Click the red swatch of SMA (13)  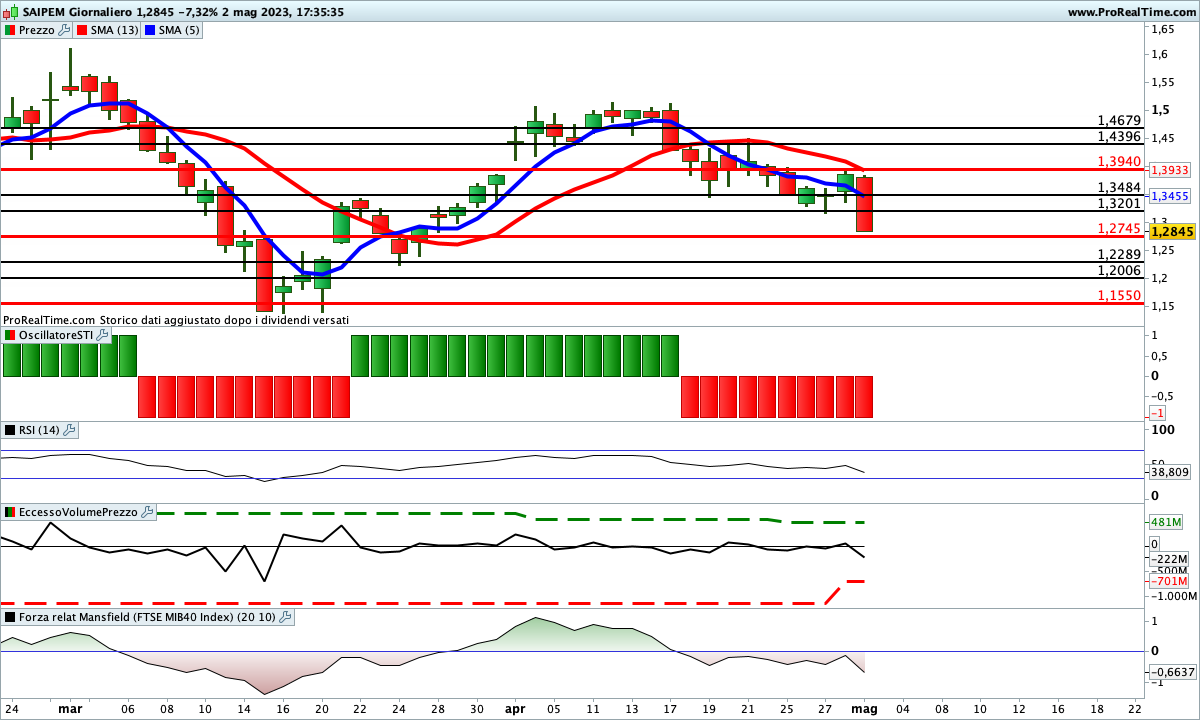(82, 30)
